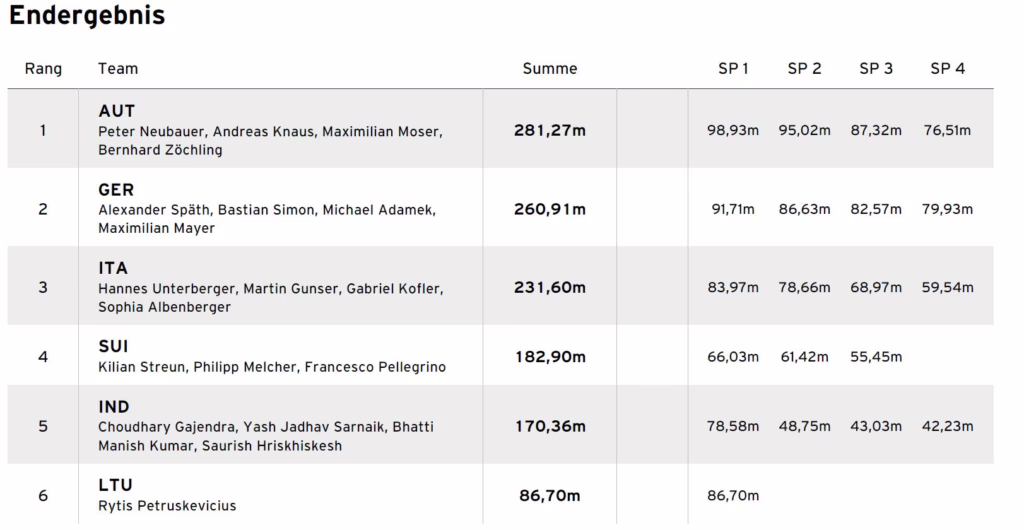Click the GER team name
Screen dimensions: 1024x530
point(116,189)
